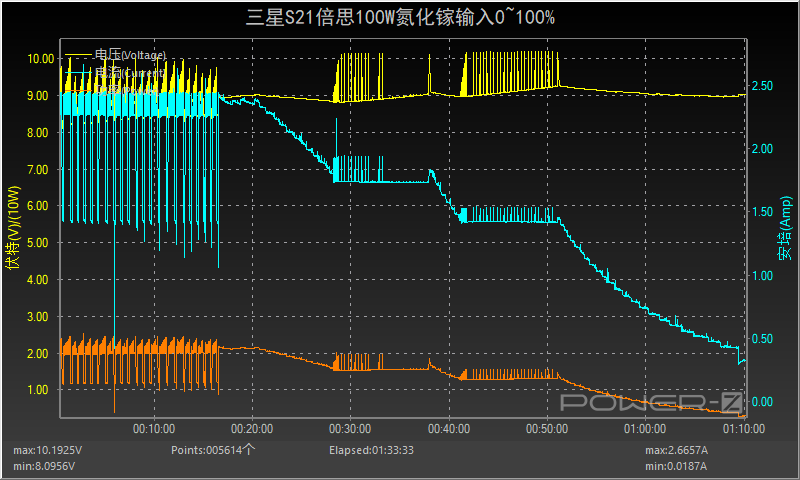Click the min:0.0187A readout
This screenshot has height=480, width=800.
676,466
